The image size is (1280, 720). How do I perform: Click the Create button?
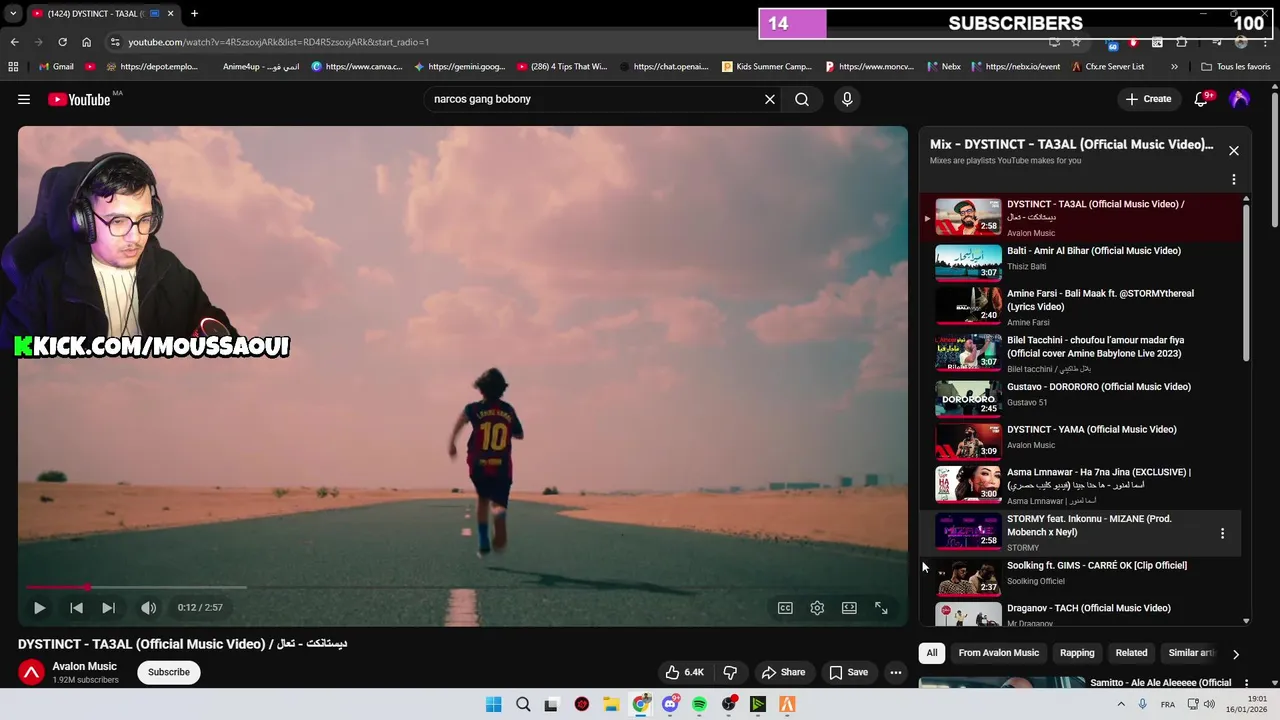click(1148, 99)
